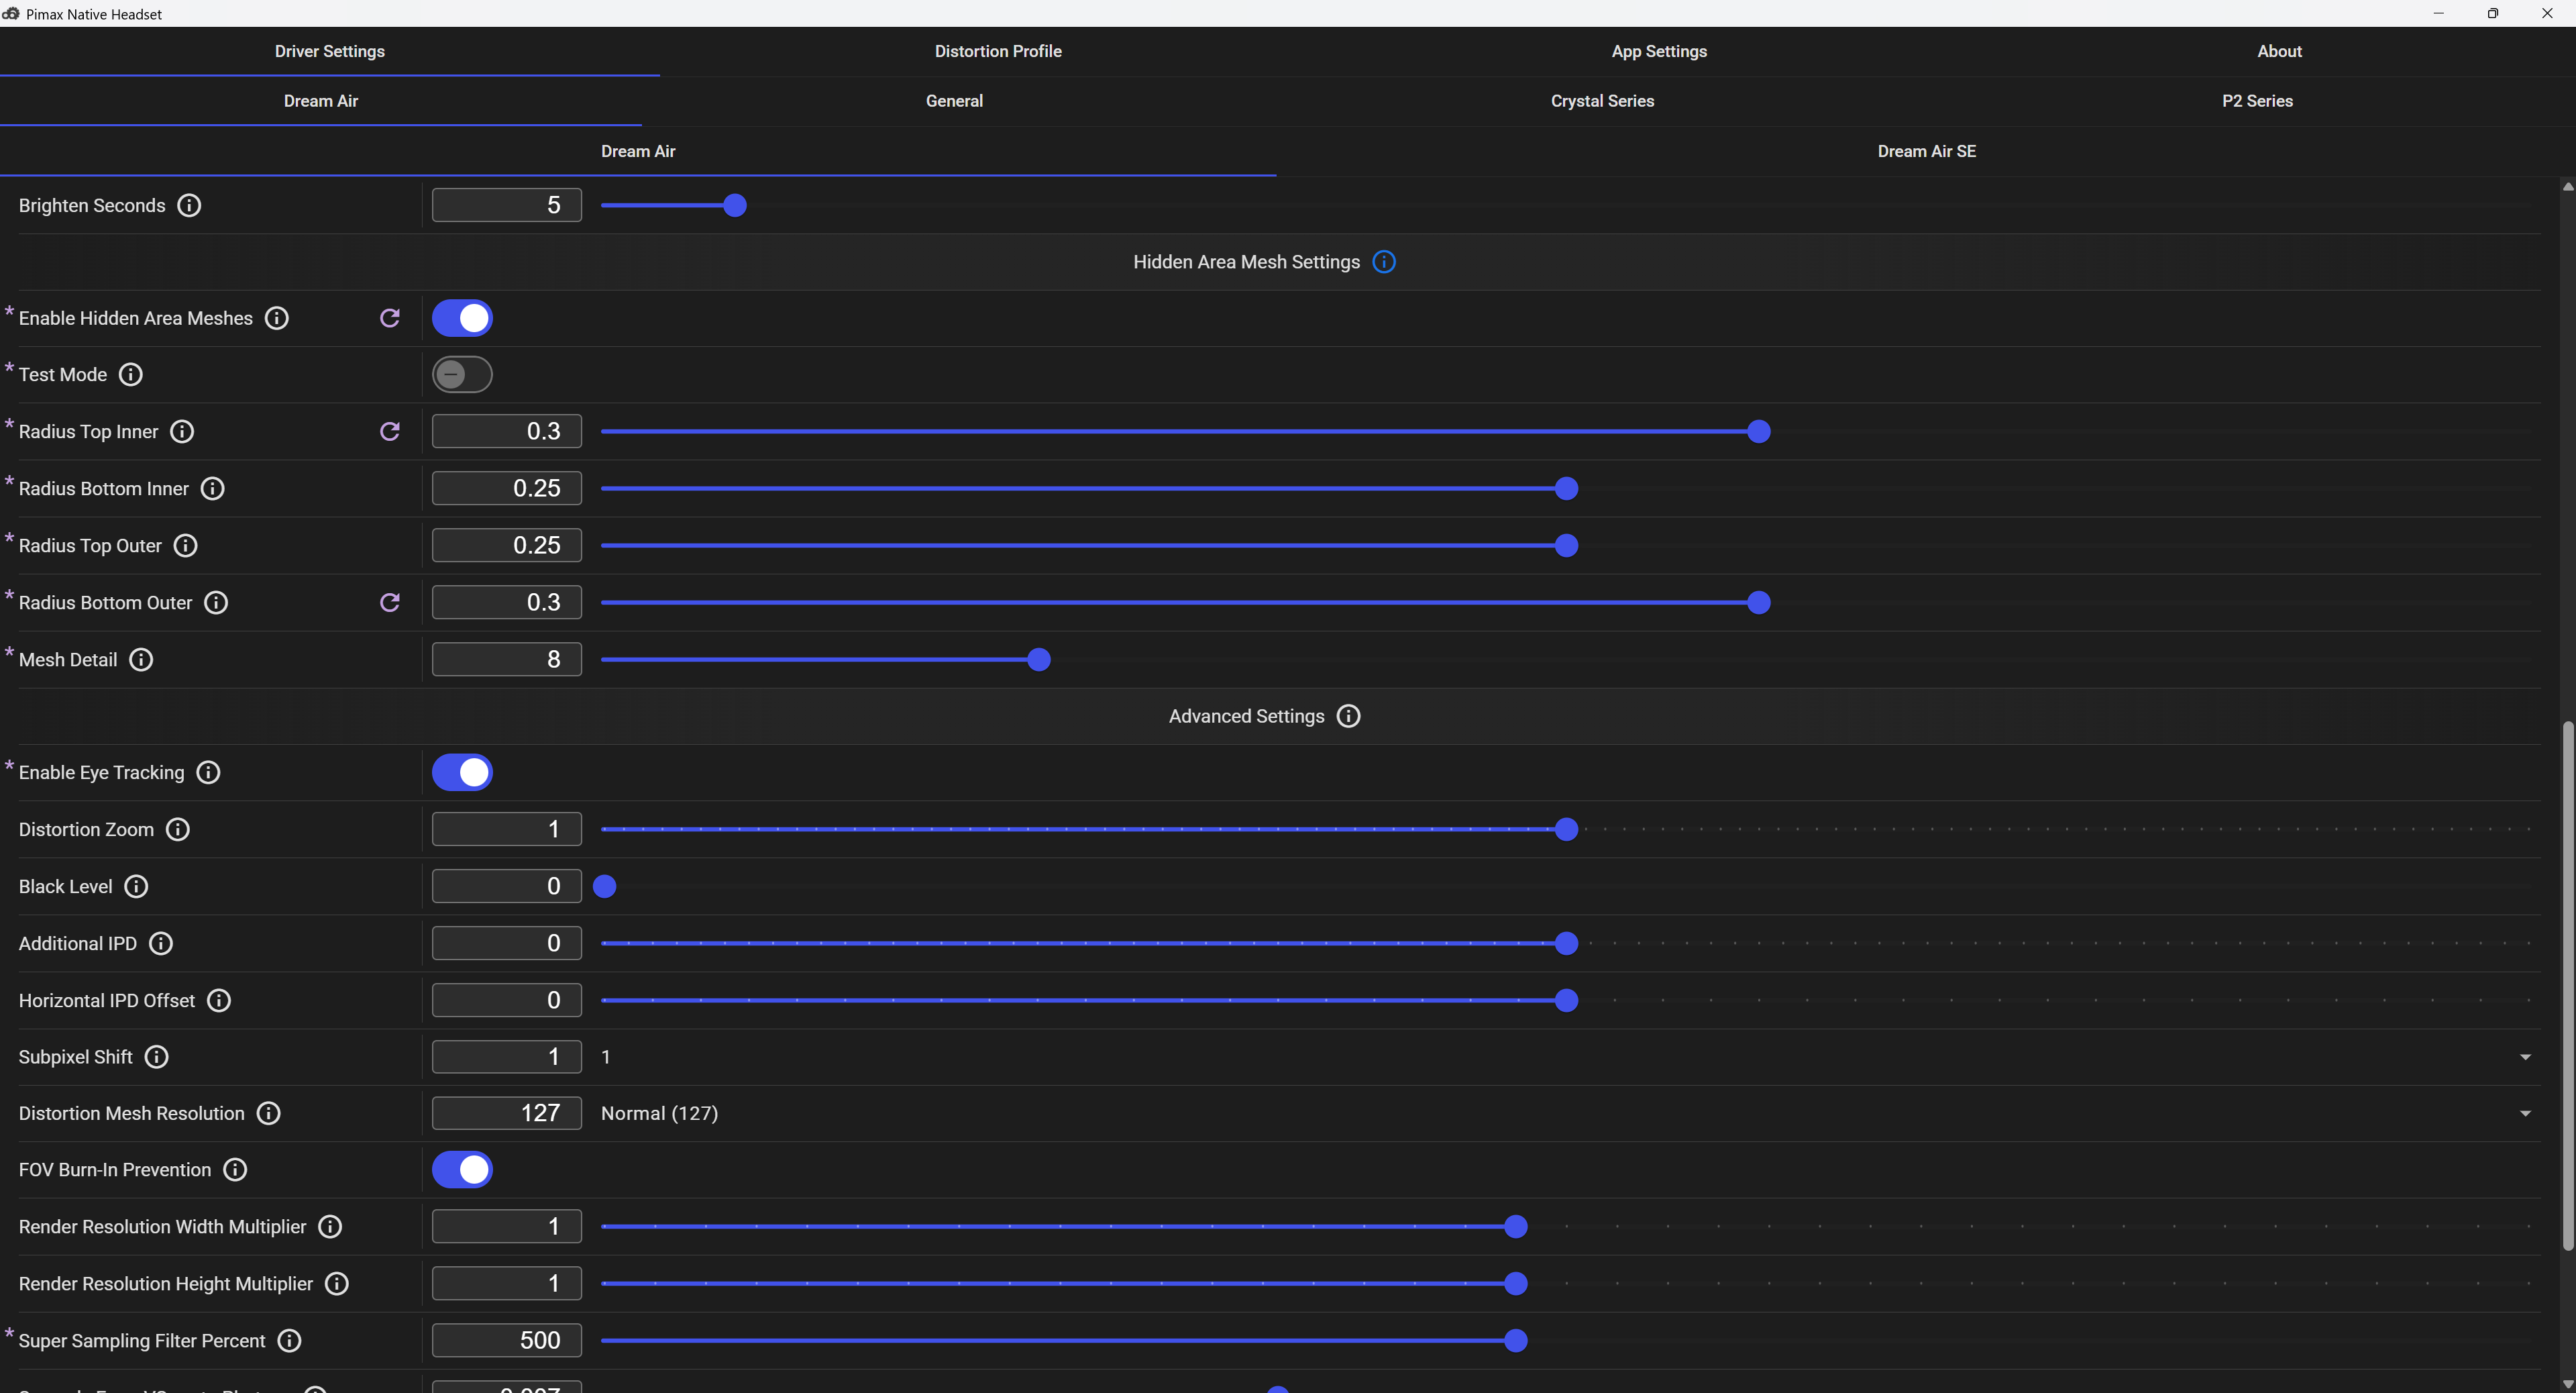Click the Normal (127) combo box text
The height and width of the screenshot is (1393, 2576).
pos(659,1113)
